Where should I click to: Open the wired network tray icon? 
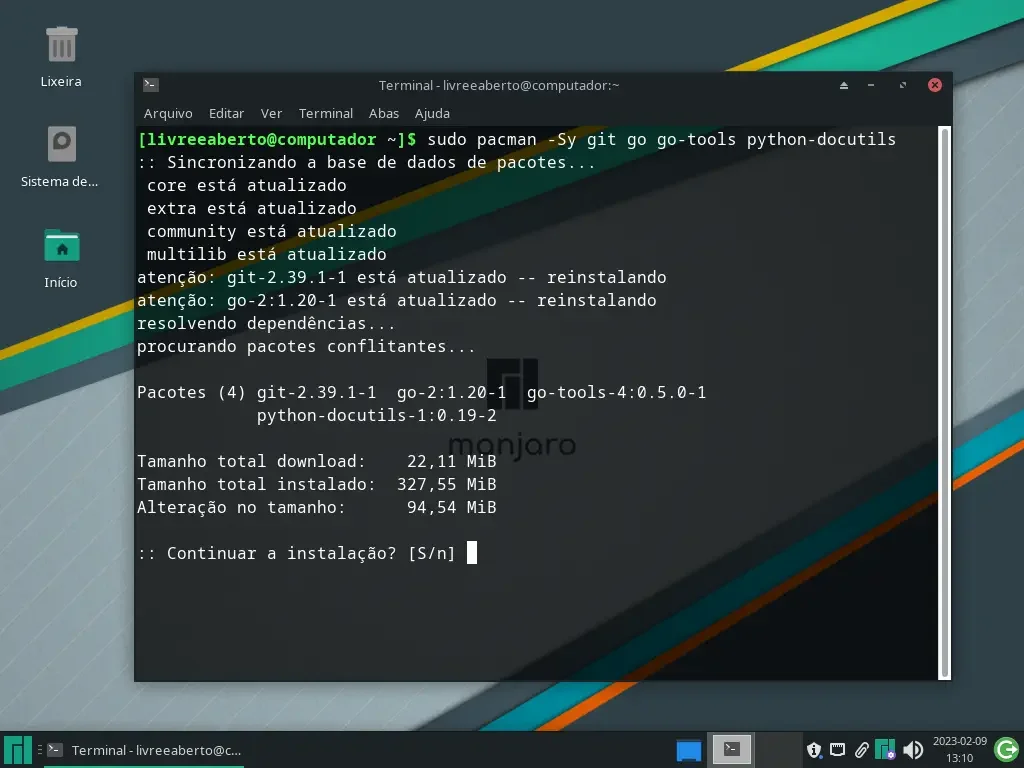tap(837, 750)
